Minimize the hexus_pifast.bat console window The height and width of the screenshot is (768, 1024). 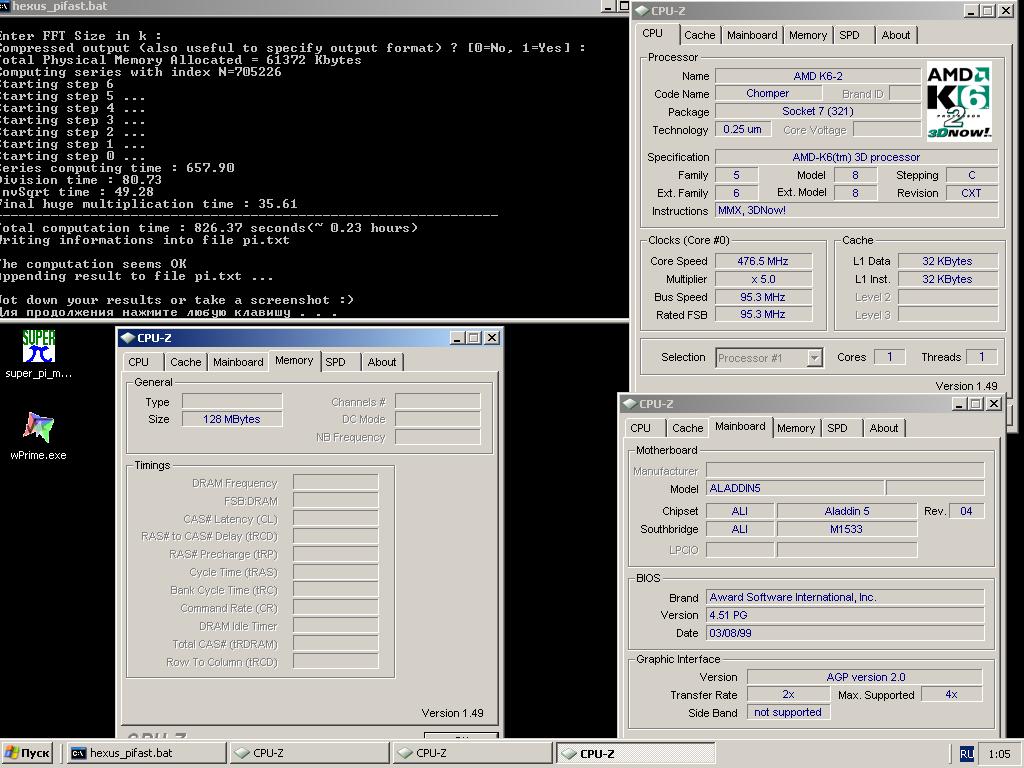tap(609, 7)
